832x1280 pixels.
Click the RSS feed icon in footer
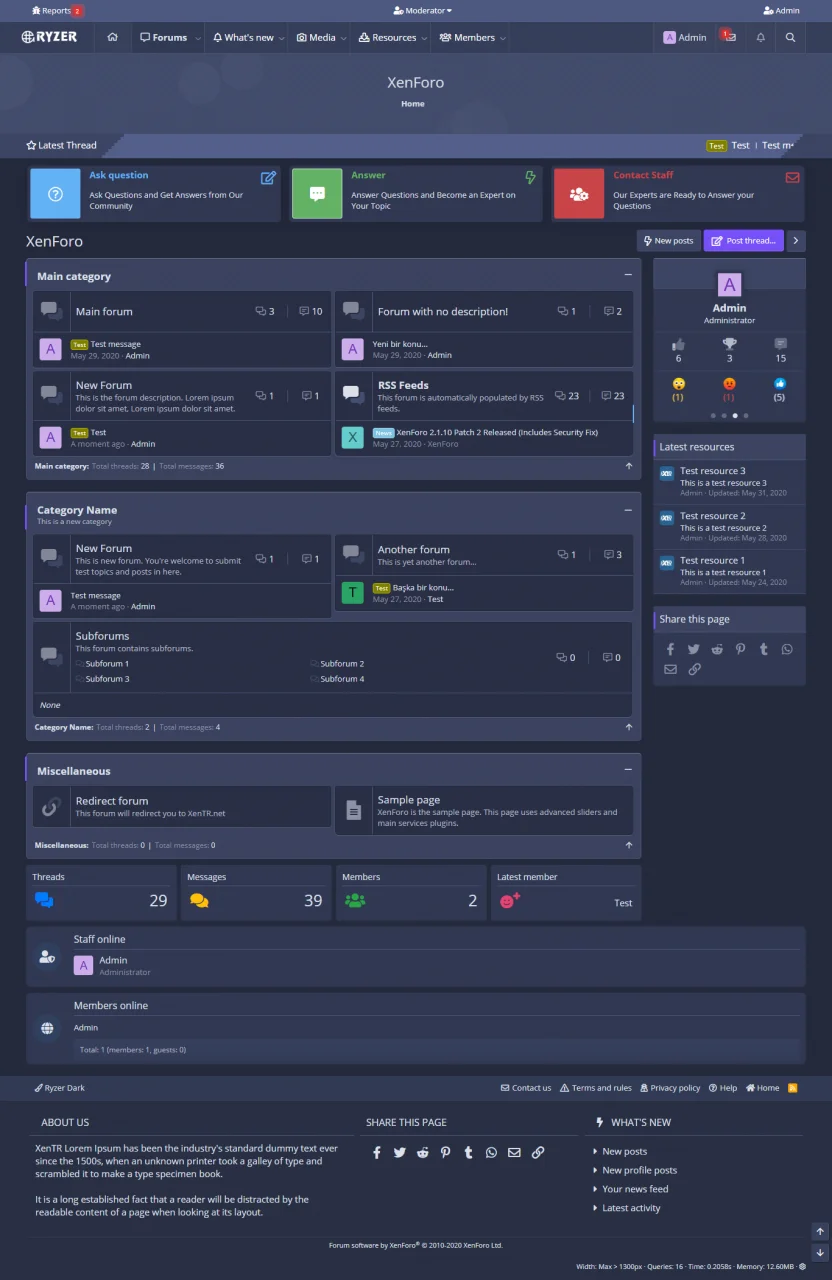[793, 1088]
